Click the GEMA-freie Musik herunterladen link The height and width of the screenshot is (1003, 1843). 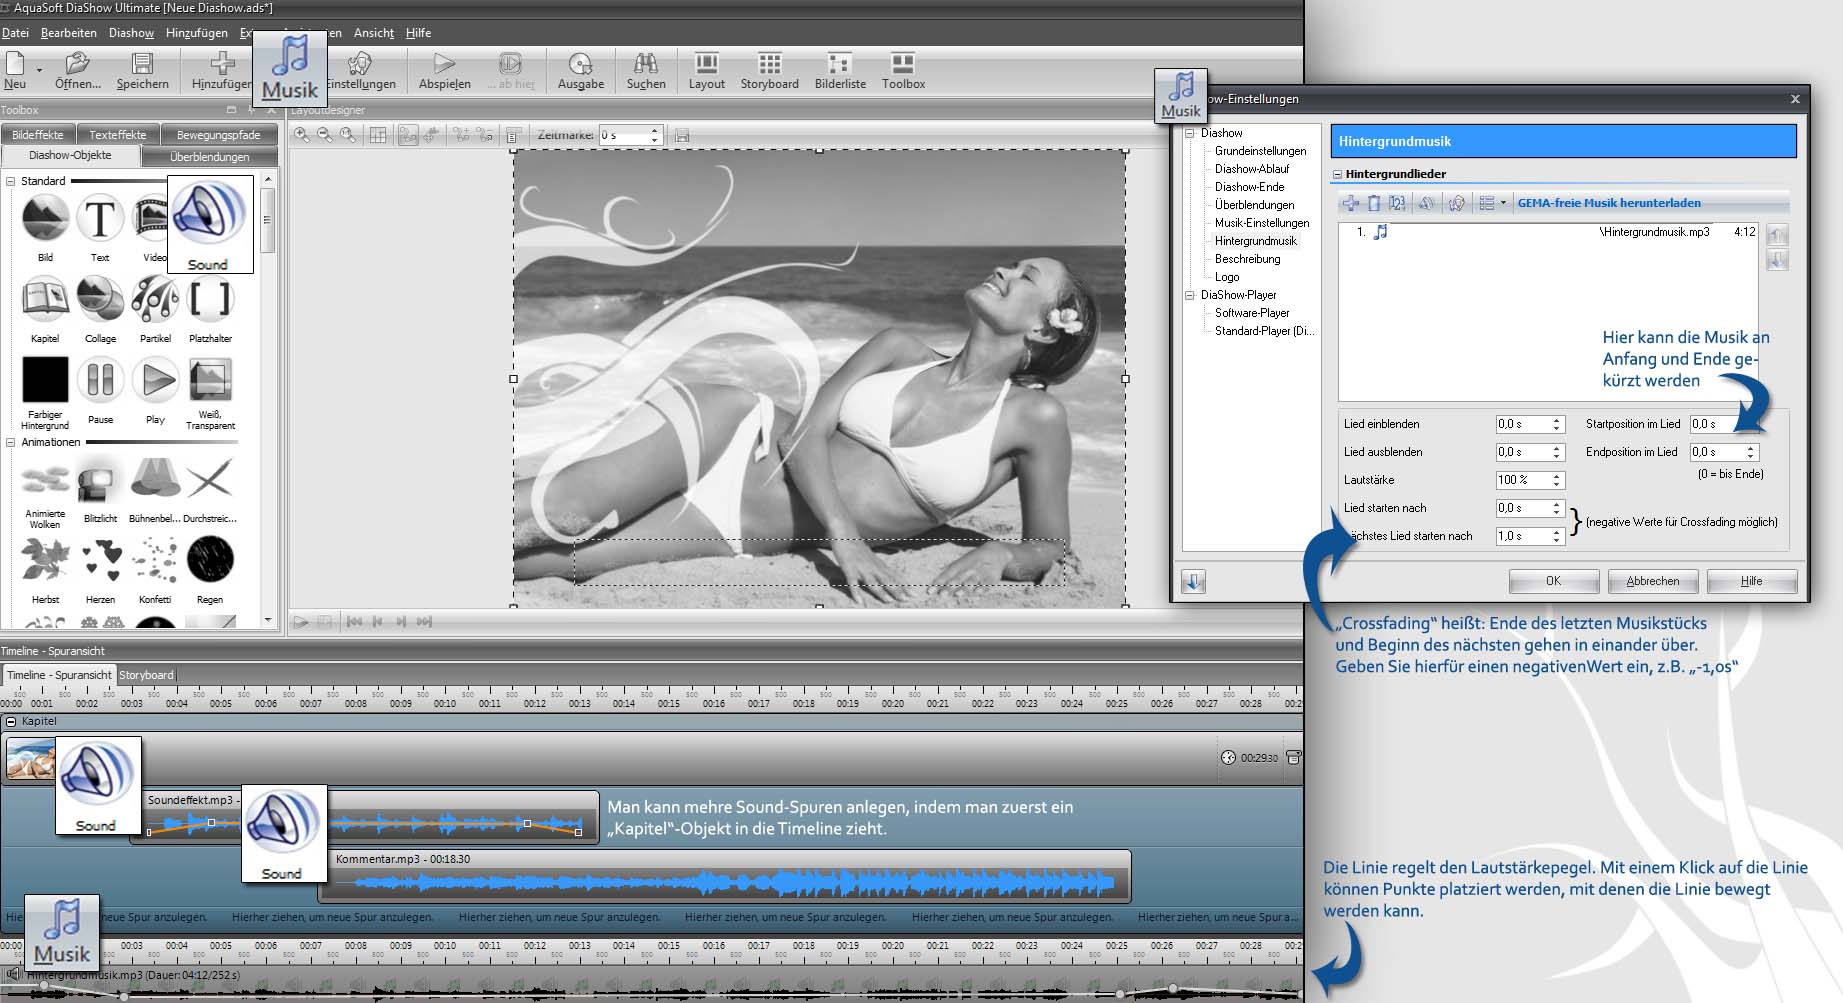point(1608,203)
